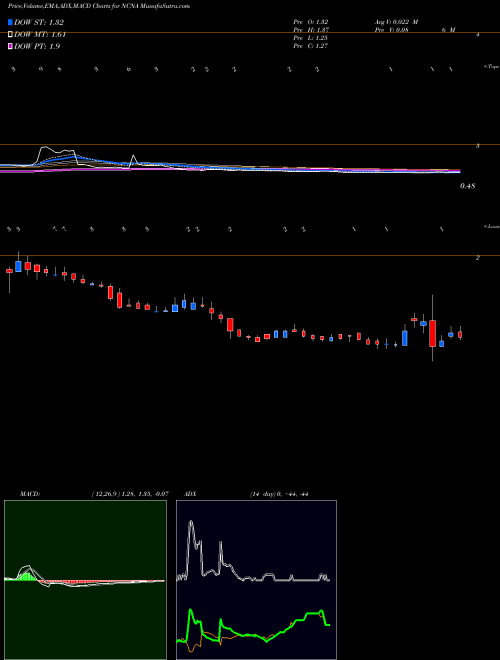The width and height of the screenshot is (500, 660).
Task: Click the 'Avg V: 0.022 M' volume value
Action: pos(396,21)
